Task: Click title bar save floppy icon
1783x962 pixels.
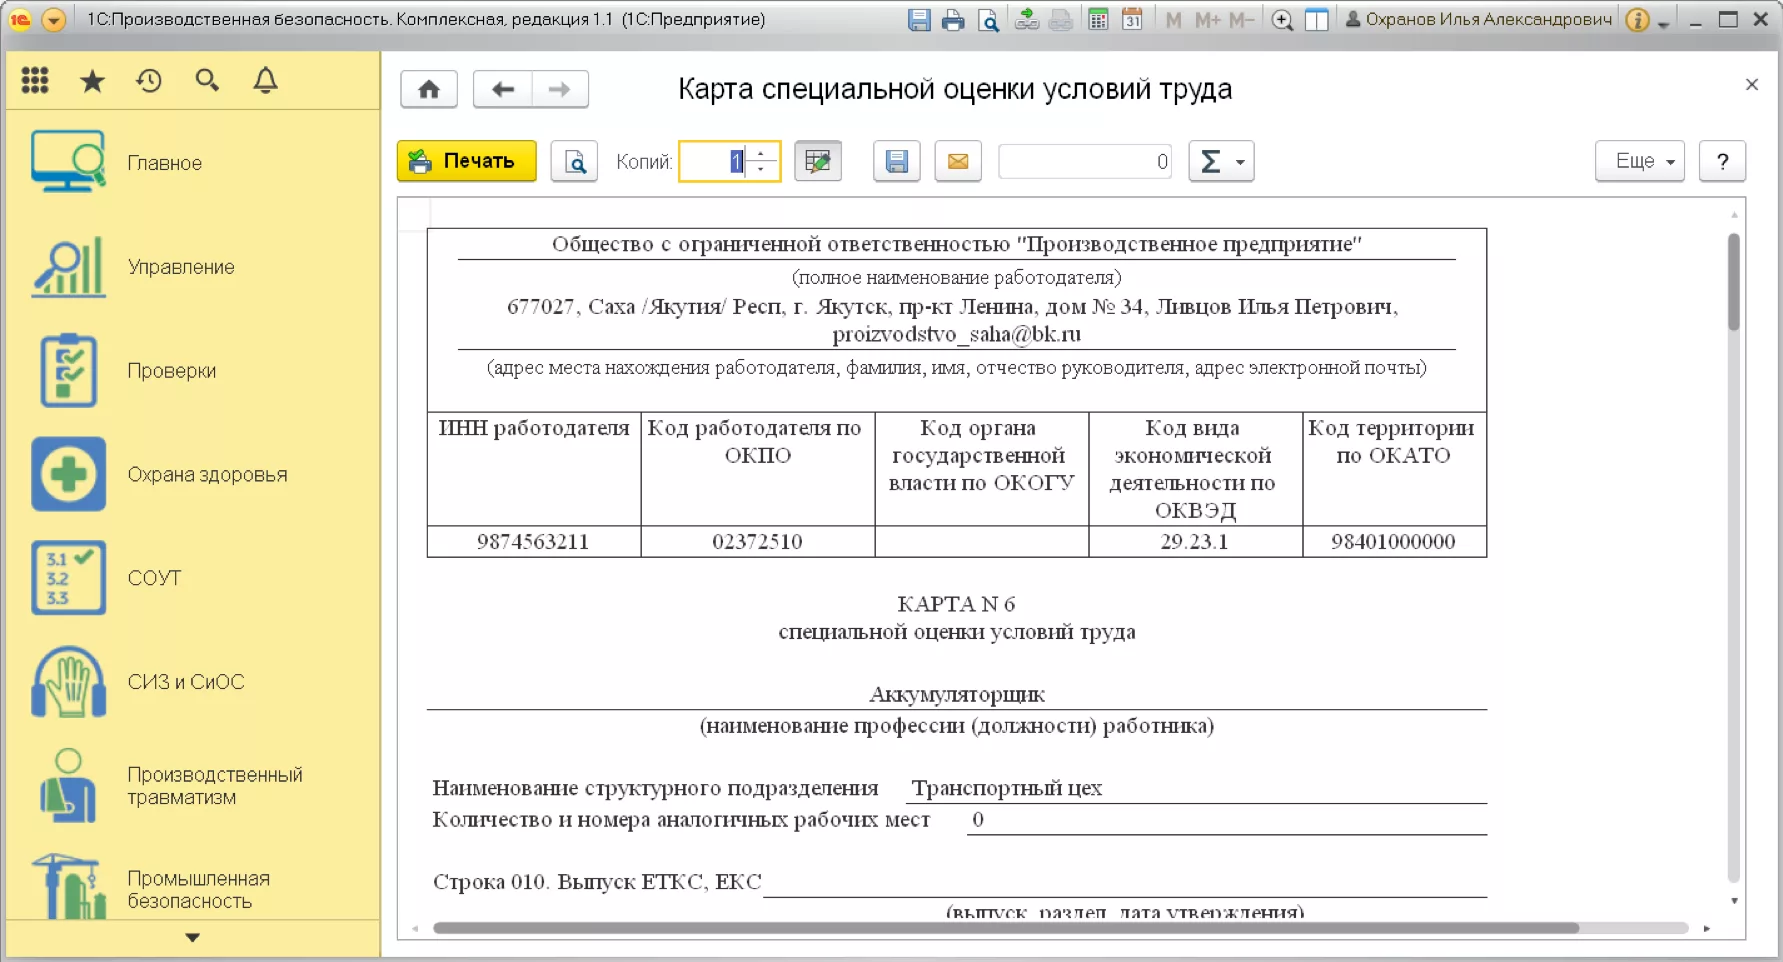Action: click(x=919, y=20)
